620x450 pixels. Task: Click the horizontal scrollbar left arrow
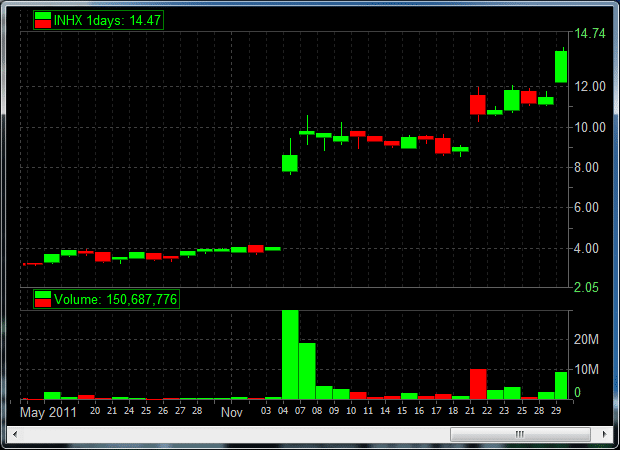15,434
